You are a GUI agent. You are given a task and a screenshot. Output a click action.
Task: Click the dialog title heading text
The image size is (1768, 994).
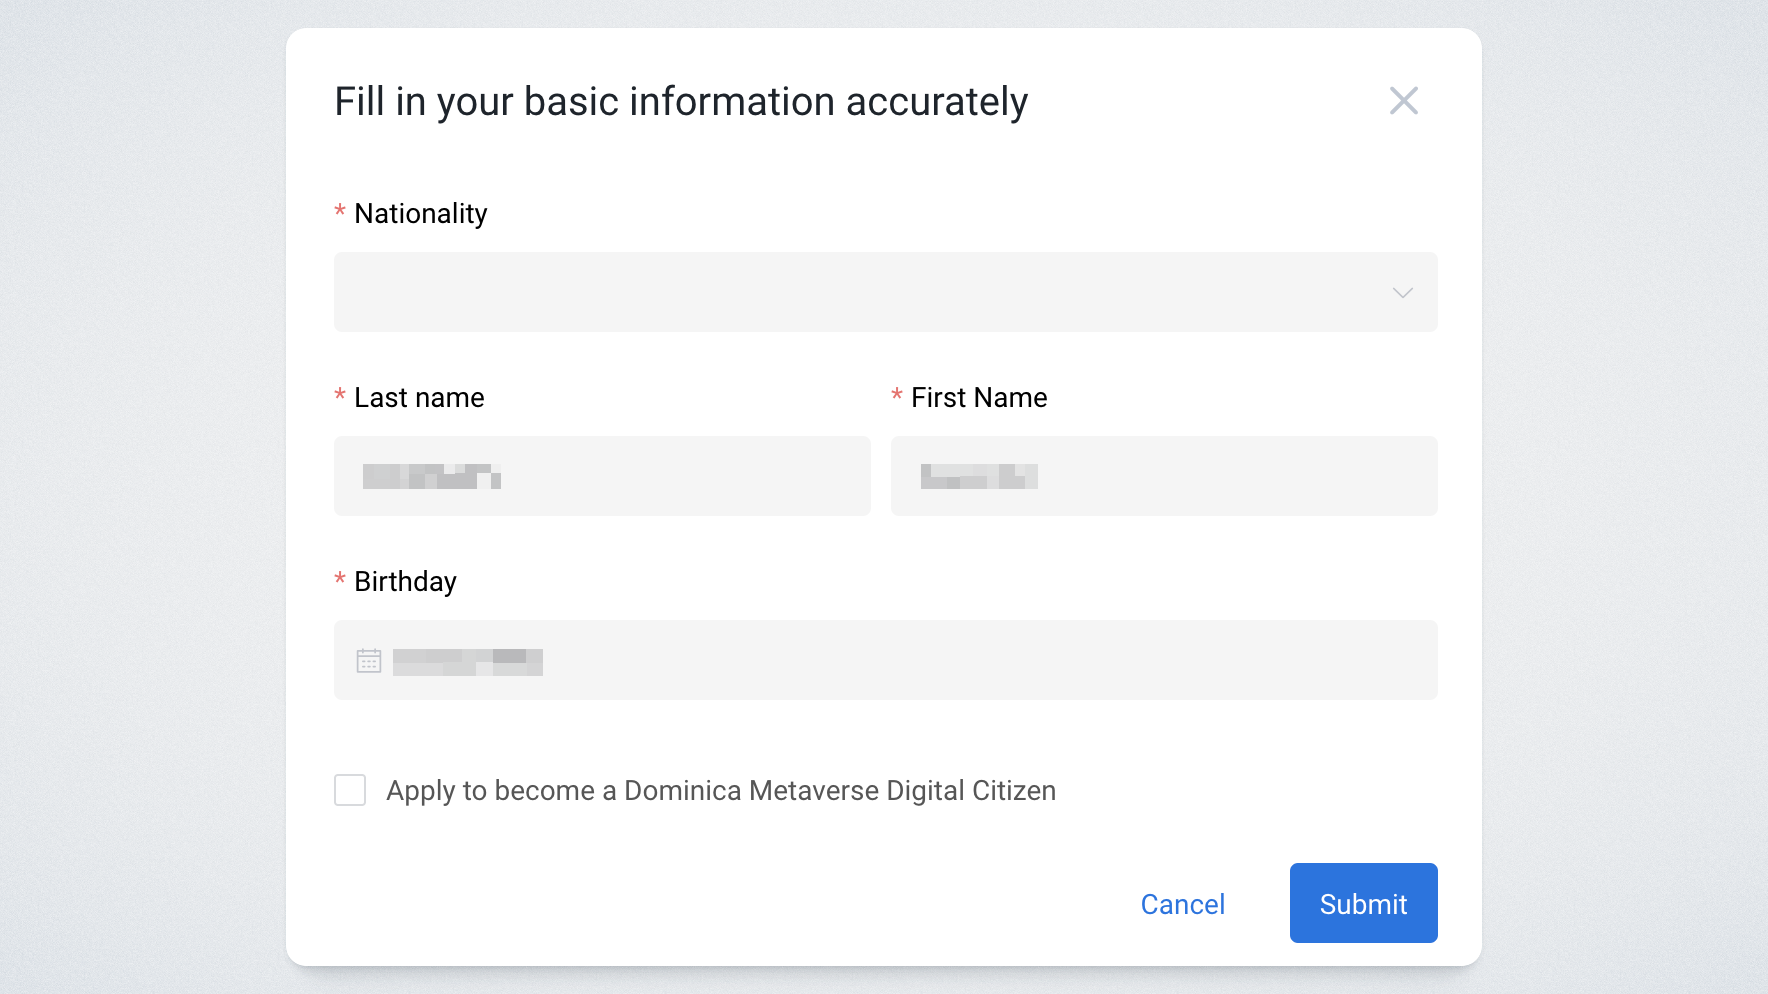680,102
